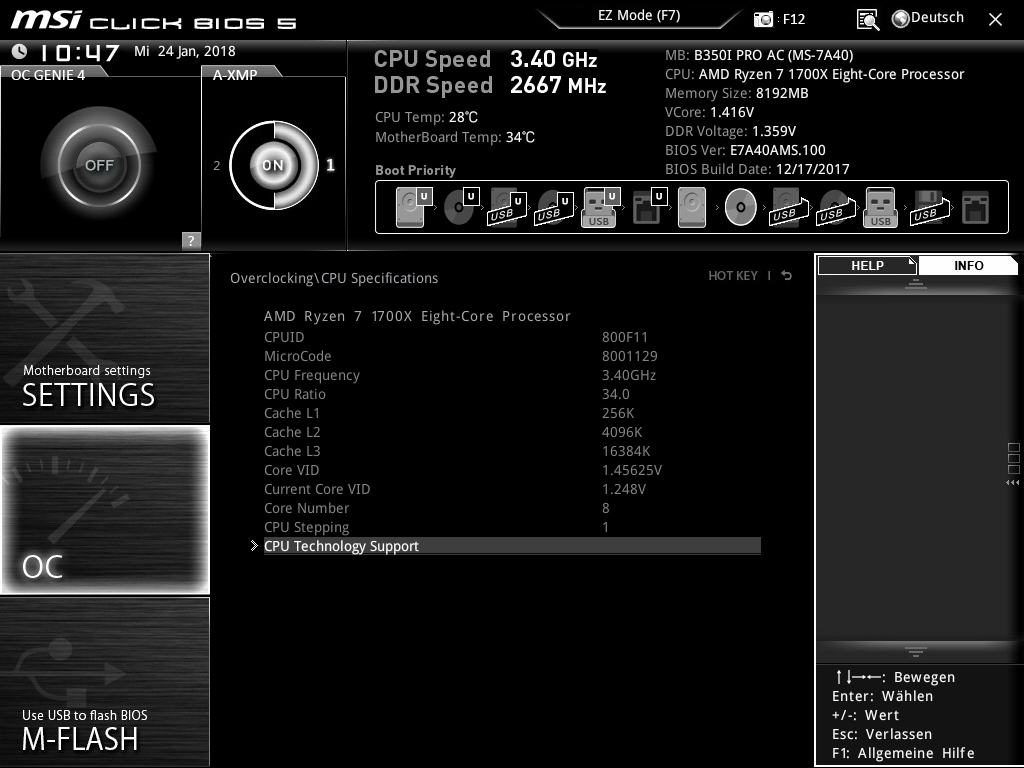Switch to the INFO tab
This screenshot has height=768, width=1024.
click(968, 265)
